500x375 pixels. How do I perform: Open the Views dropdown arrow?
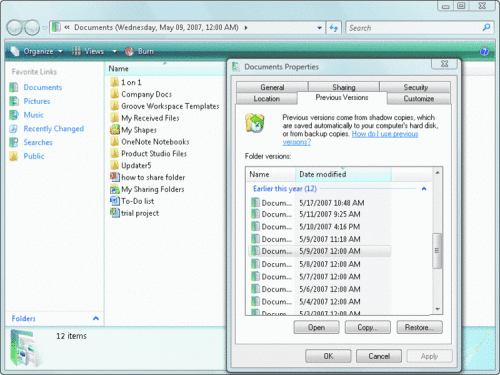pos(114,51)
